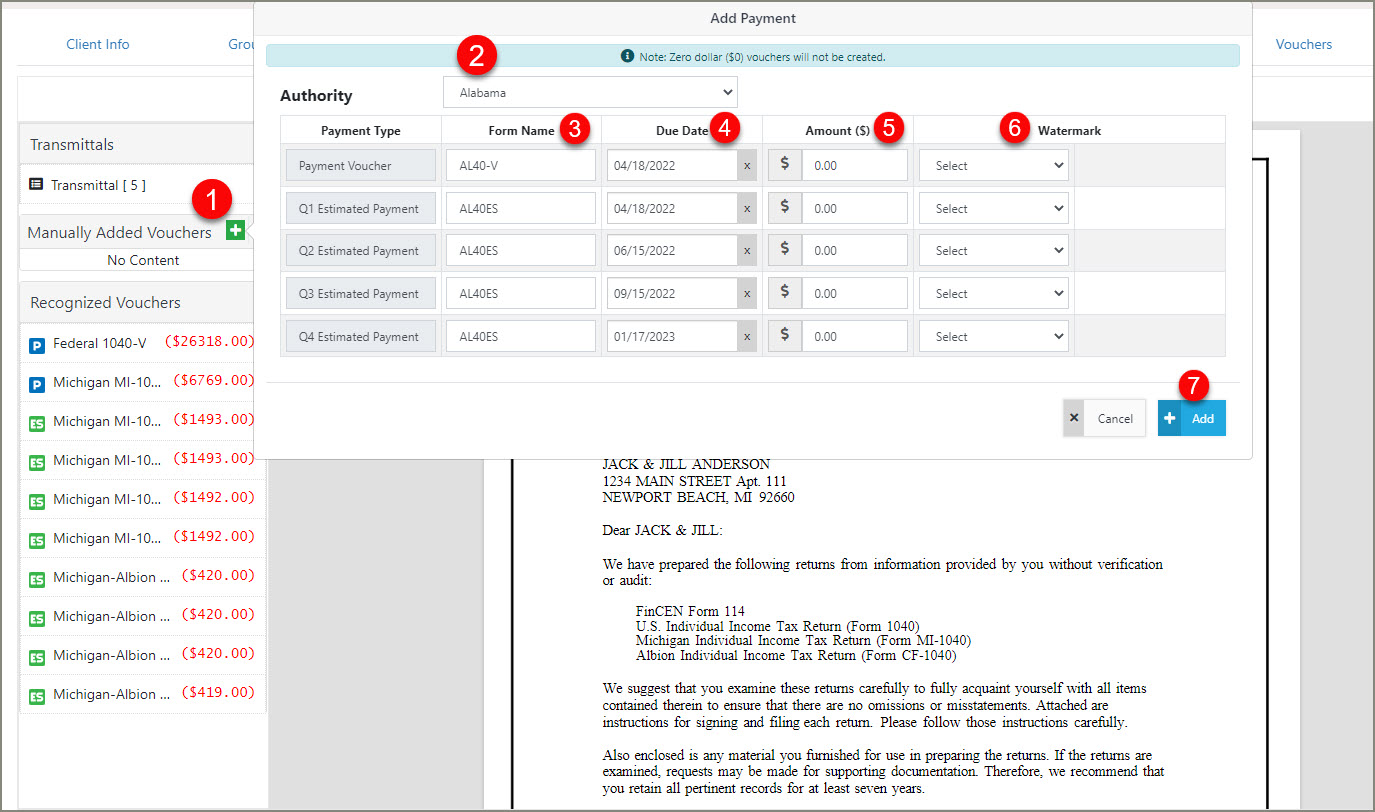Go to the Vouchers tab
This screenshot has width=1375, height=812.
[x=1303, y=44]
